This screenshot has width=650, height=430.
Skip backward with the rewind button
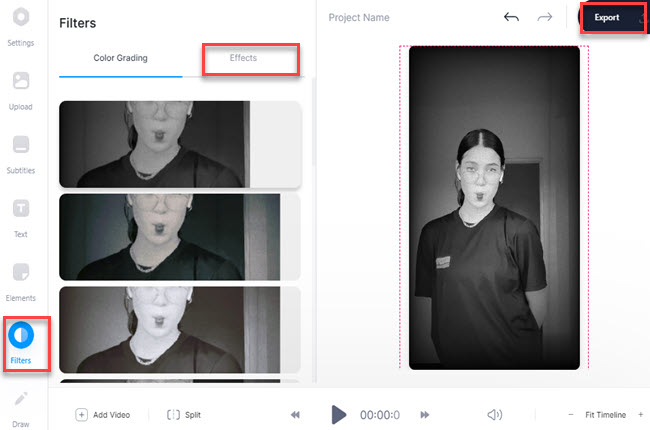296,414
